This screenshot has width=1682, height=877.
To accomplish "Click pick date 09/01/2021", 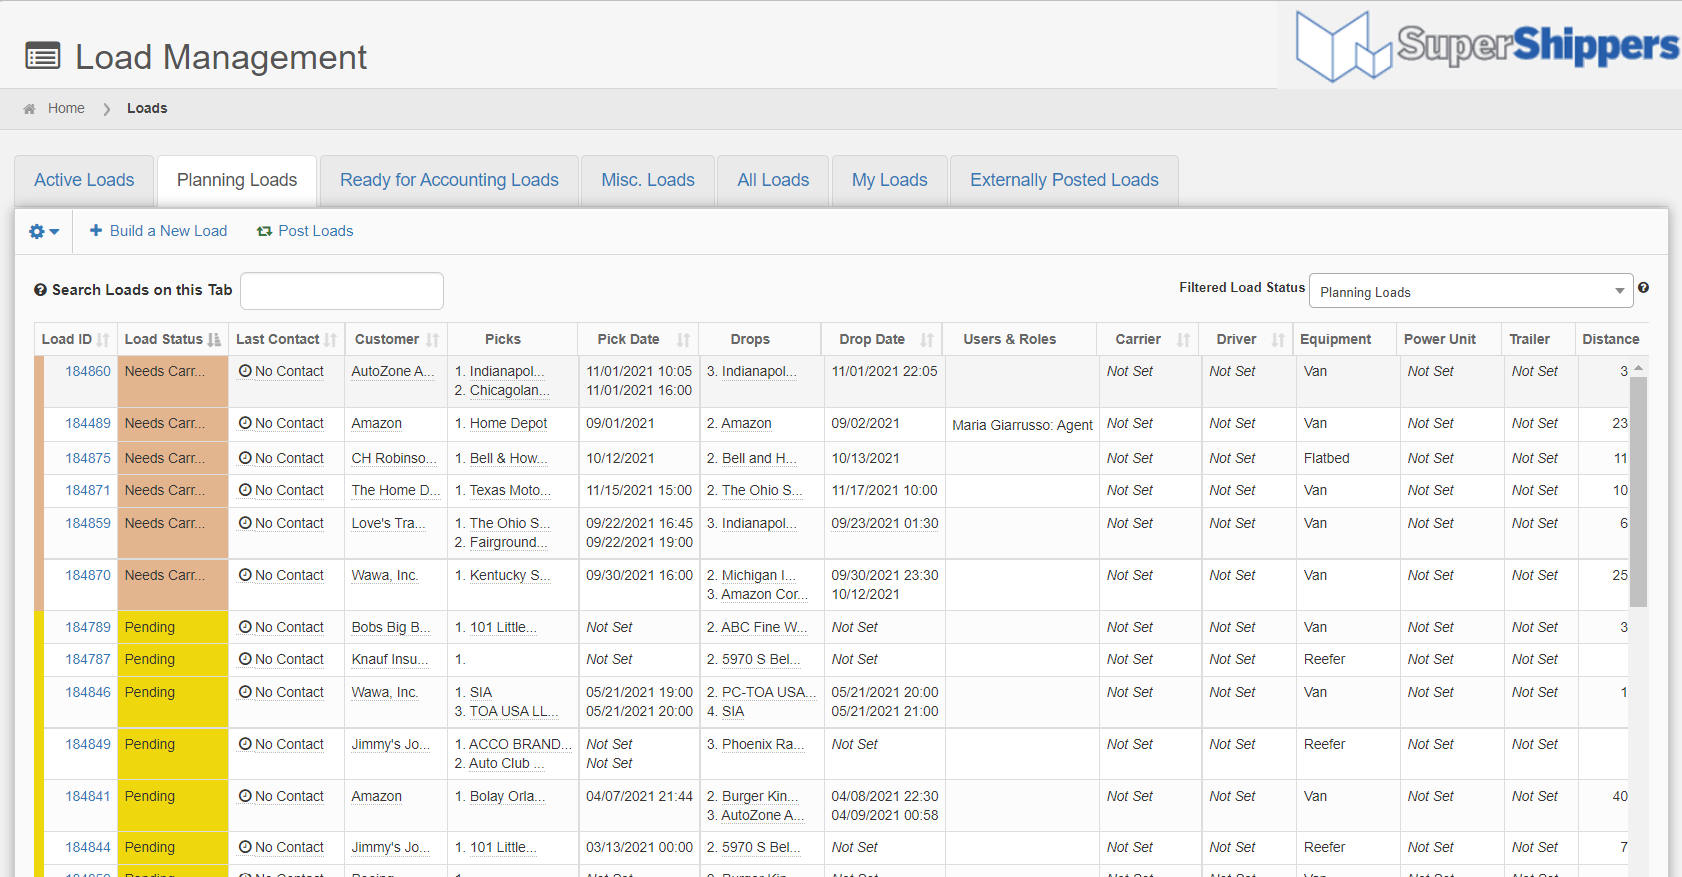I will (620, 423).
